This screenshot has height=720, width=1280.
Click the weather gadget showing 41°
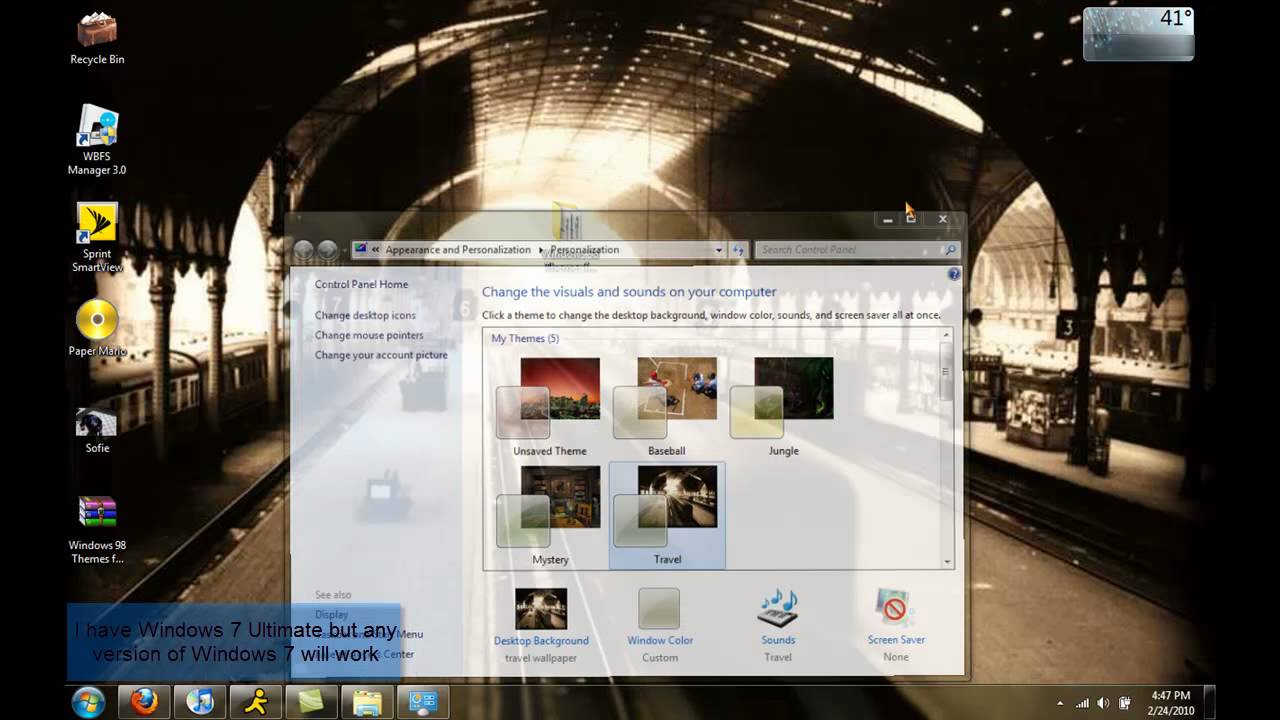pos(1139,34)
